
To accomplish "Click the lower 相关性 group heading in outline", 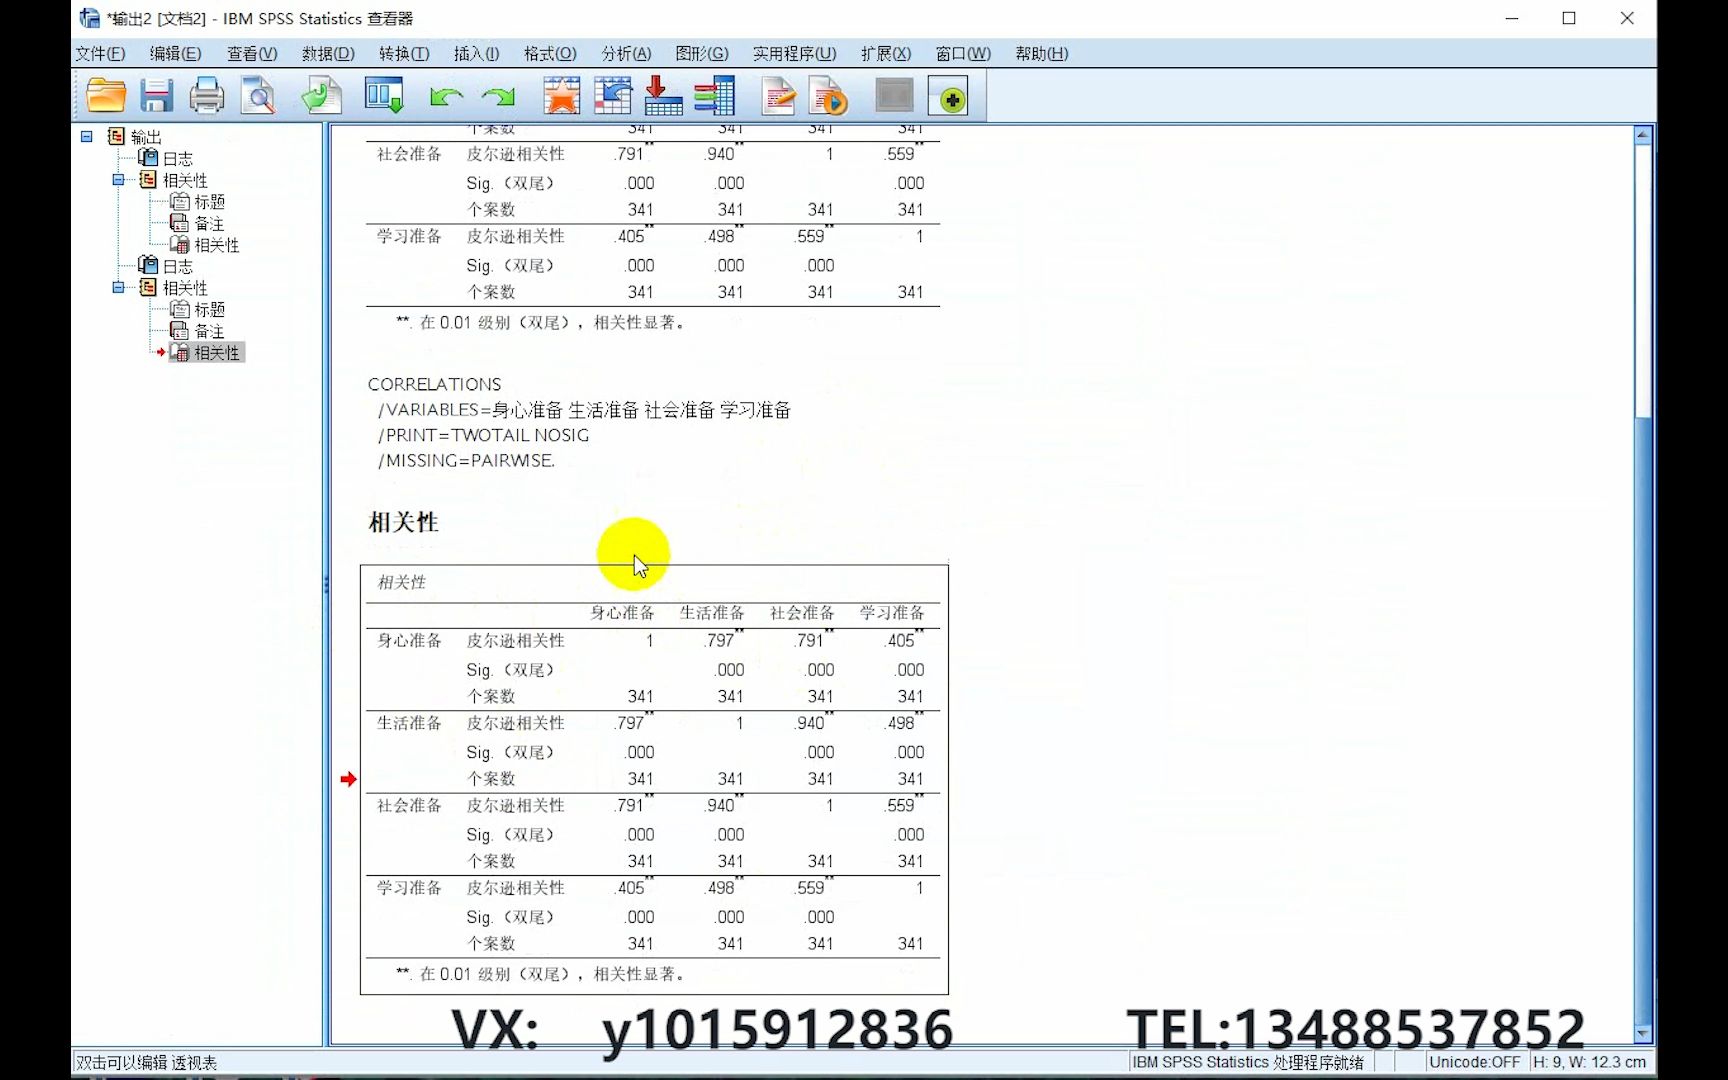I will point(185,288).
